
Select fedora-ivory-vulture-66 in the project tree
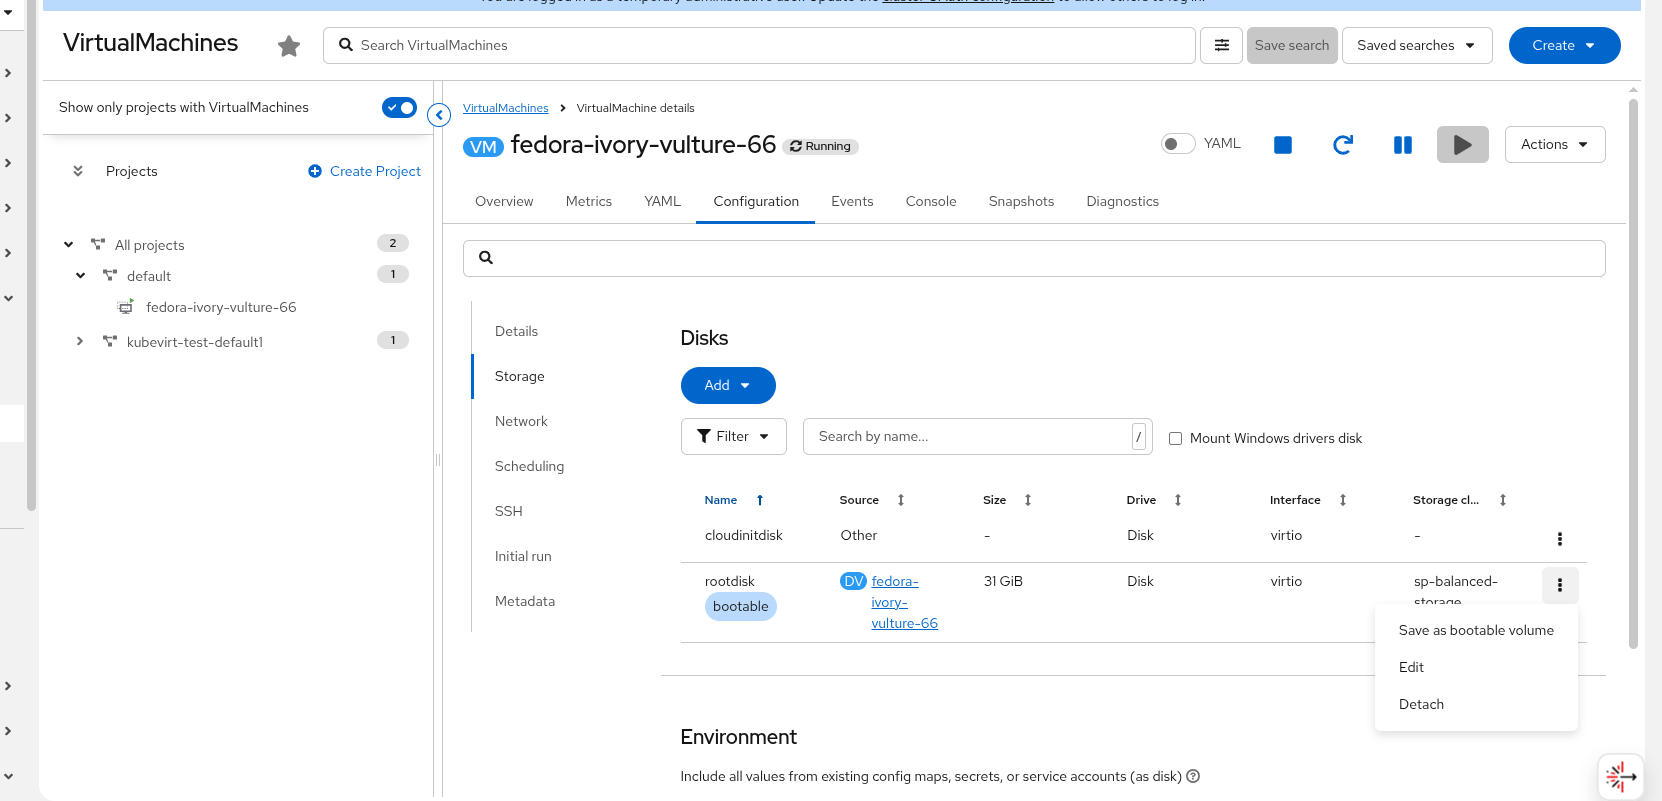coord(221,307)
